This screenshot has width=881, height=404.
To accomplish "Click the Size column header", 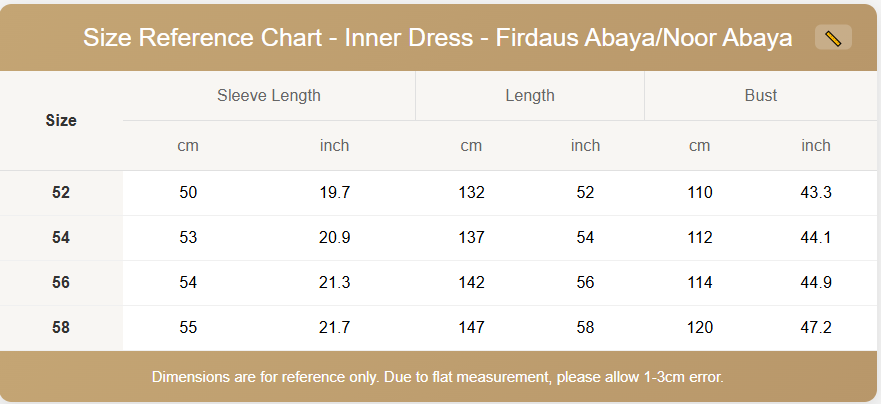I will click(x=61, y=120).
